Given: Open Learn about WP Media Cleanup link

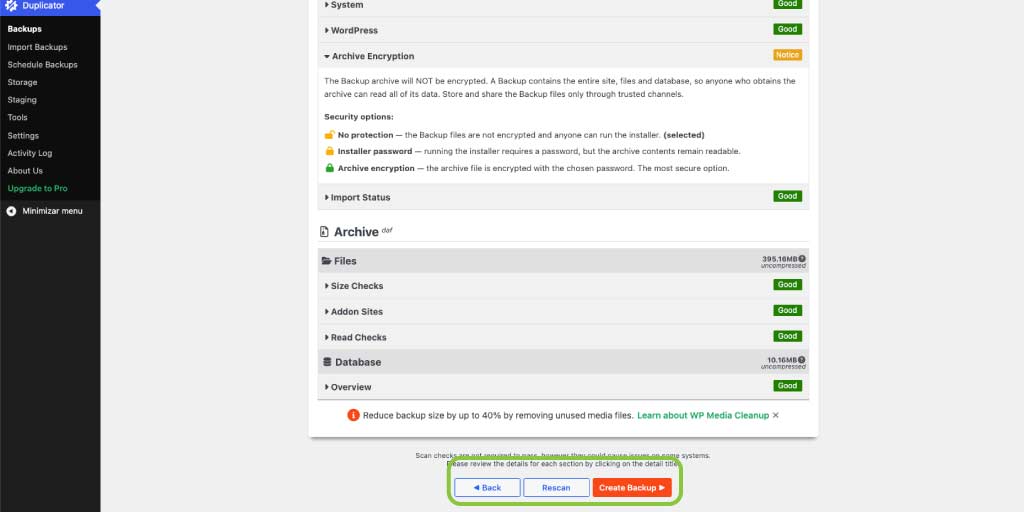Looking at the screenshot, I should 703,415.
